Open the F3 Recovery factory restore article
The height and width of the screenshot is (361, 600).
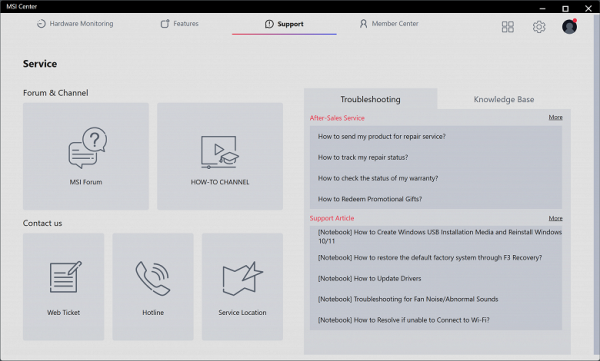(x=430, y=258)
